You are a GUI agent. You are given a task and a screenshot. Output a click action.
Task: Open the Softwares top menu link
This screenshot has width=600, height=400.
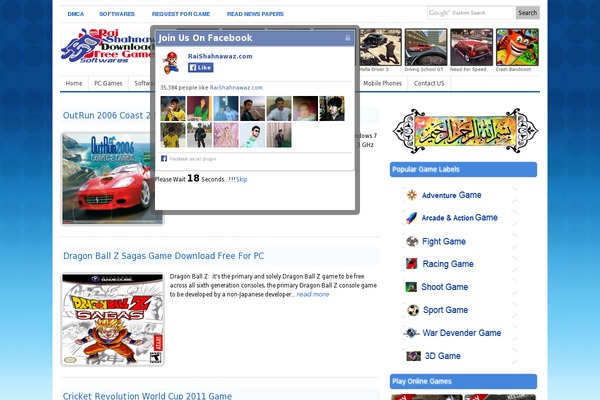(x=117, y=14)
